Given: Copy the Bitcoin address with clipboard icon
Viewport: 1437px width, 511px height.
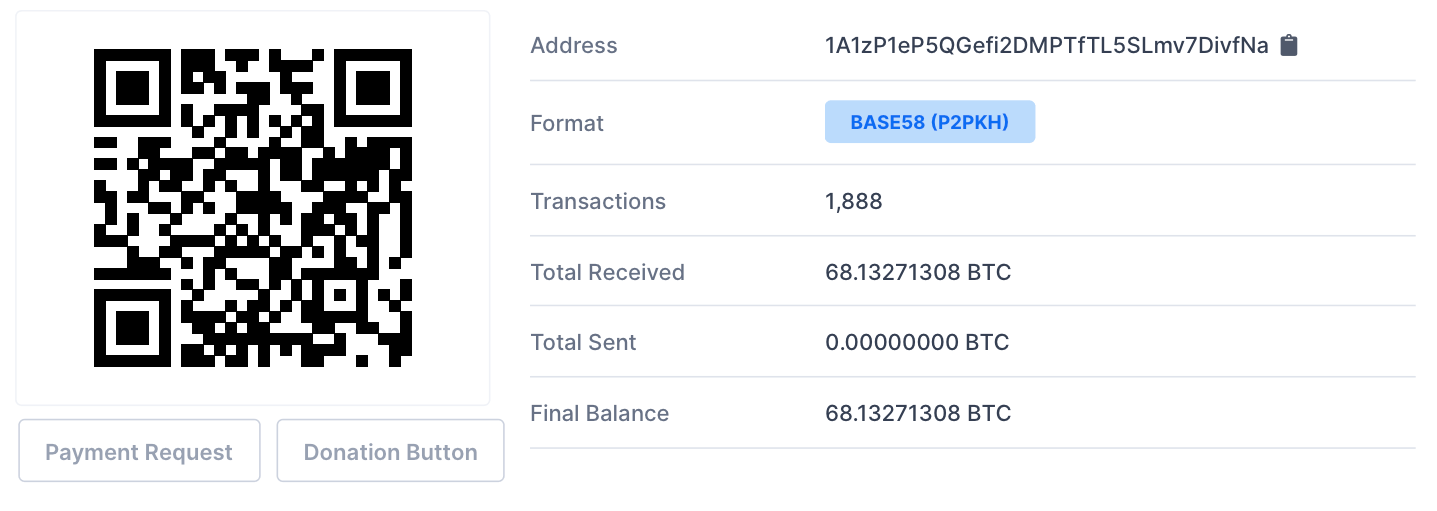Looking at the screenshot, I should click(x=1289, y=45).
